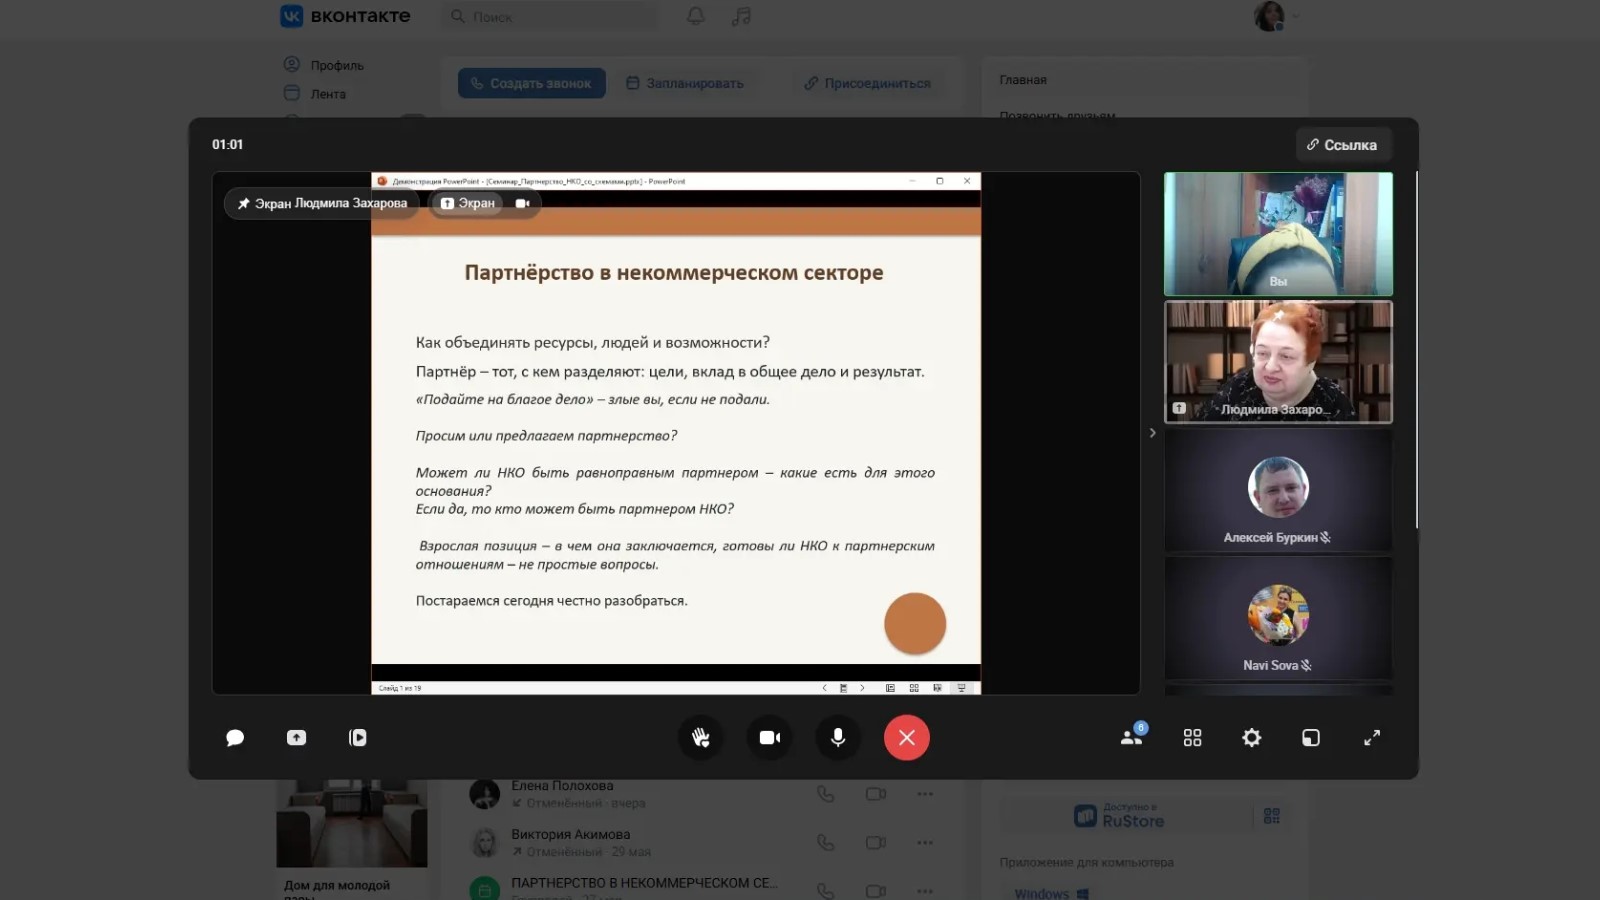The height and width of the screenshot is (900, 1600).
Task: Switch PowerPoint to slide sorter view
Action: click(914, 688)
